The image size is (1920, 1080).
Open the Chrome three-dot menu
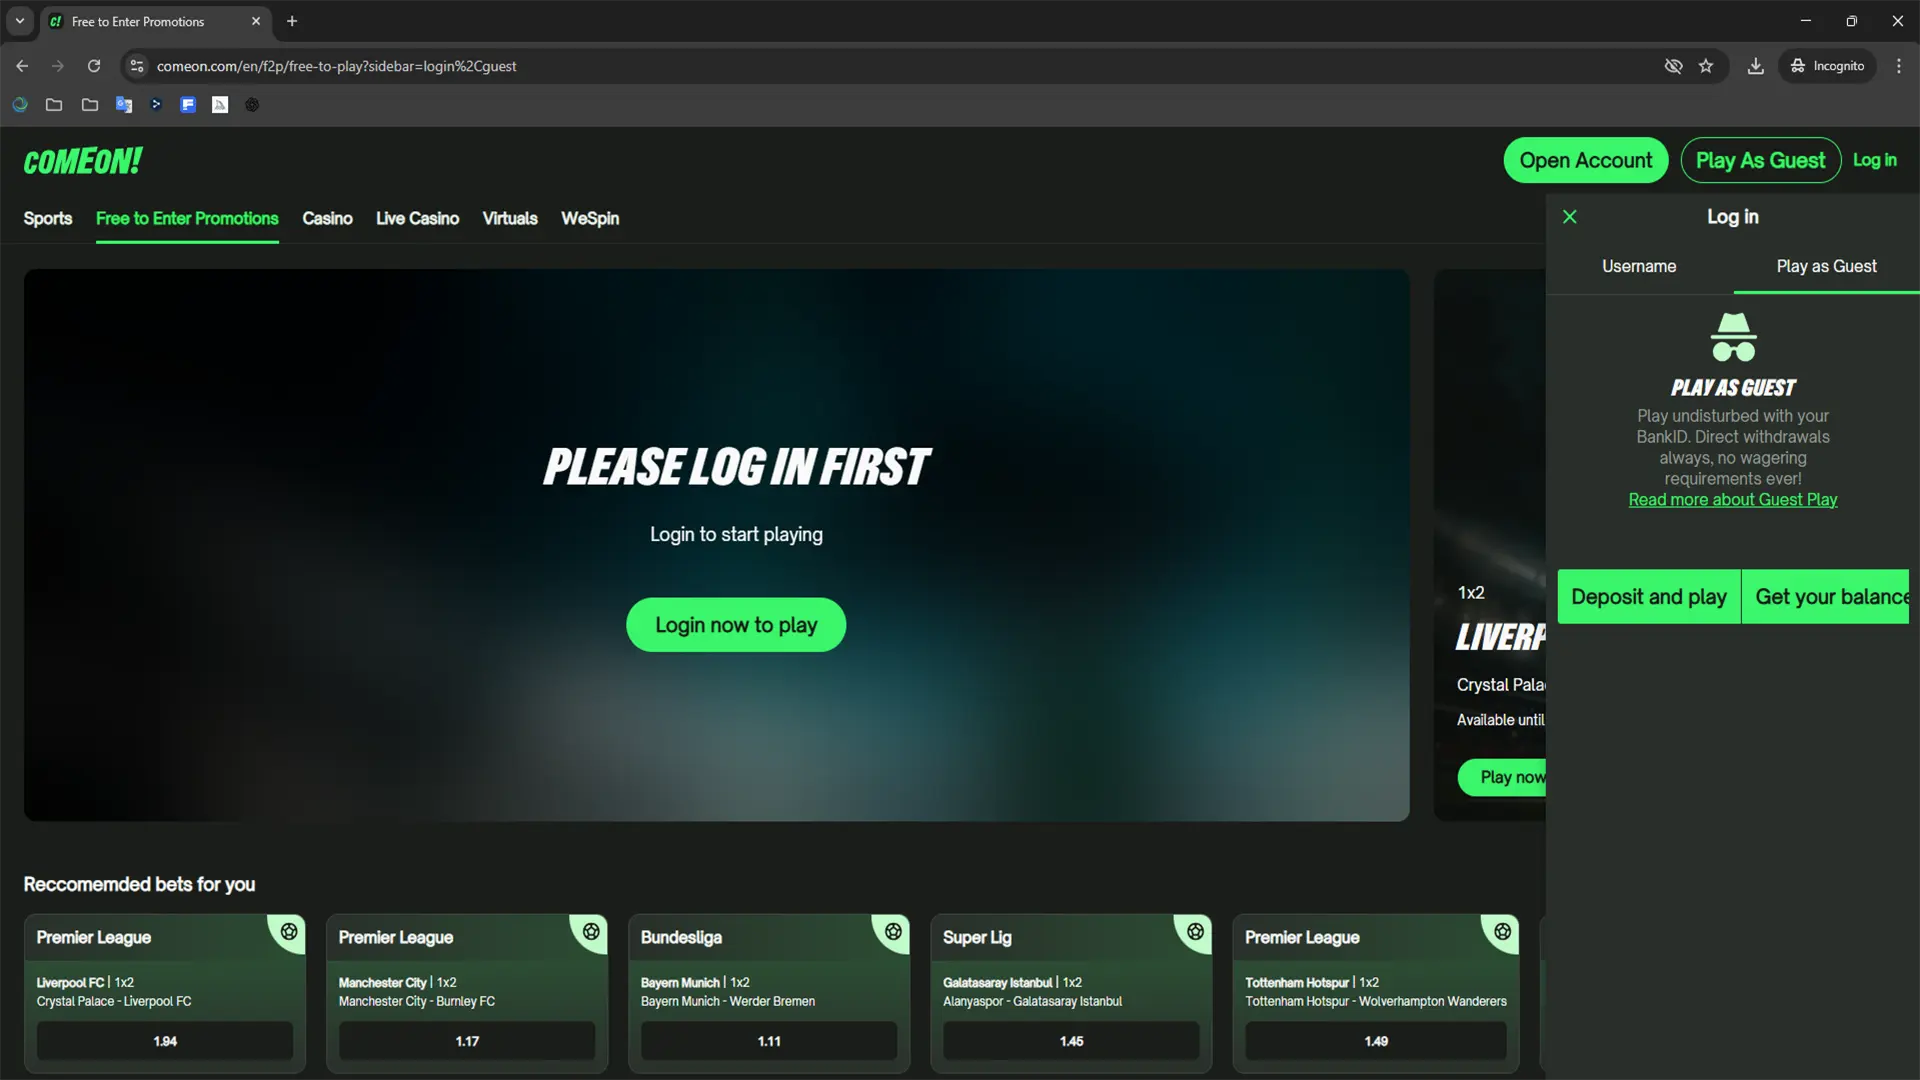click(1898, 66)
